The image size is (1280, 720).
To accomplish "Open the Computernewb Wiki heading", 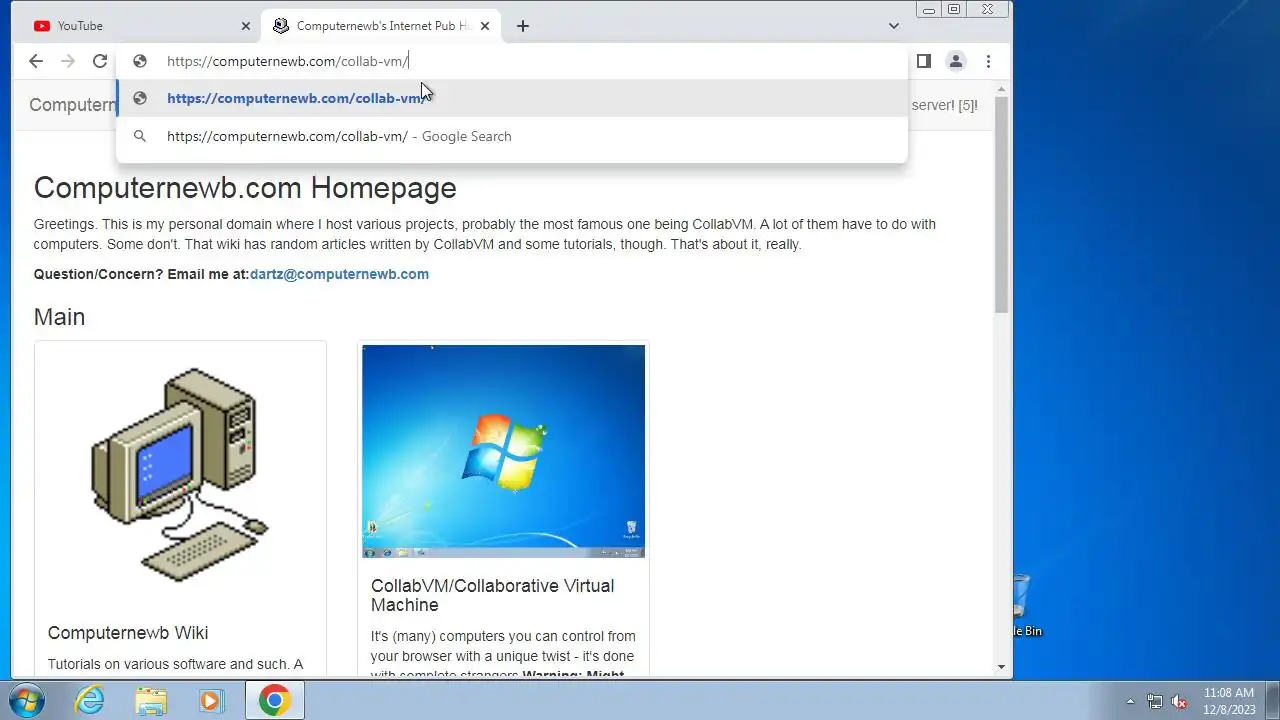I will (x=128, y=633).
